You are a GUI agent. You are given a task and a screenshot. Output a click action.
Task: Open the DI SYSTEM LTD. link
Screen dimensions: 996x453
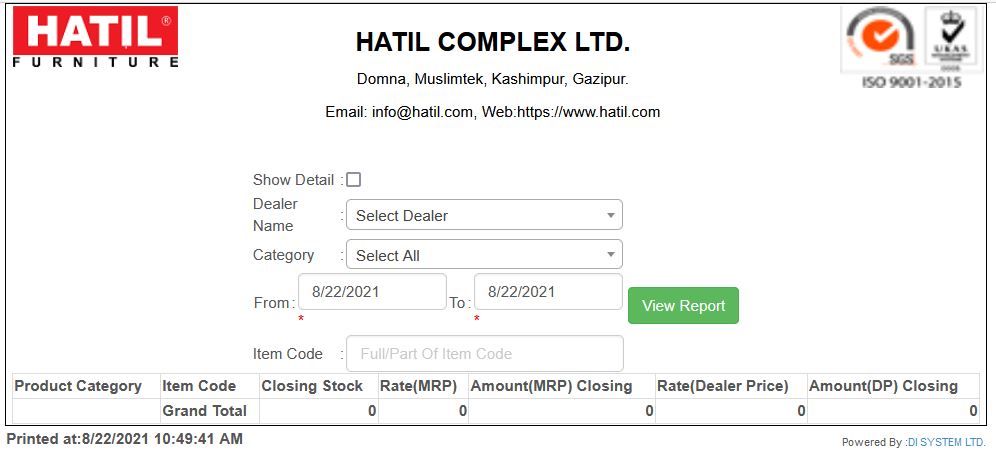pyautogui.click(x=947, y=442)
